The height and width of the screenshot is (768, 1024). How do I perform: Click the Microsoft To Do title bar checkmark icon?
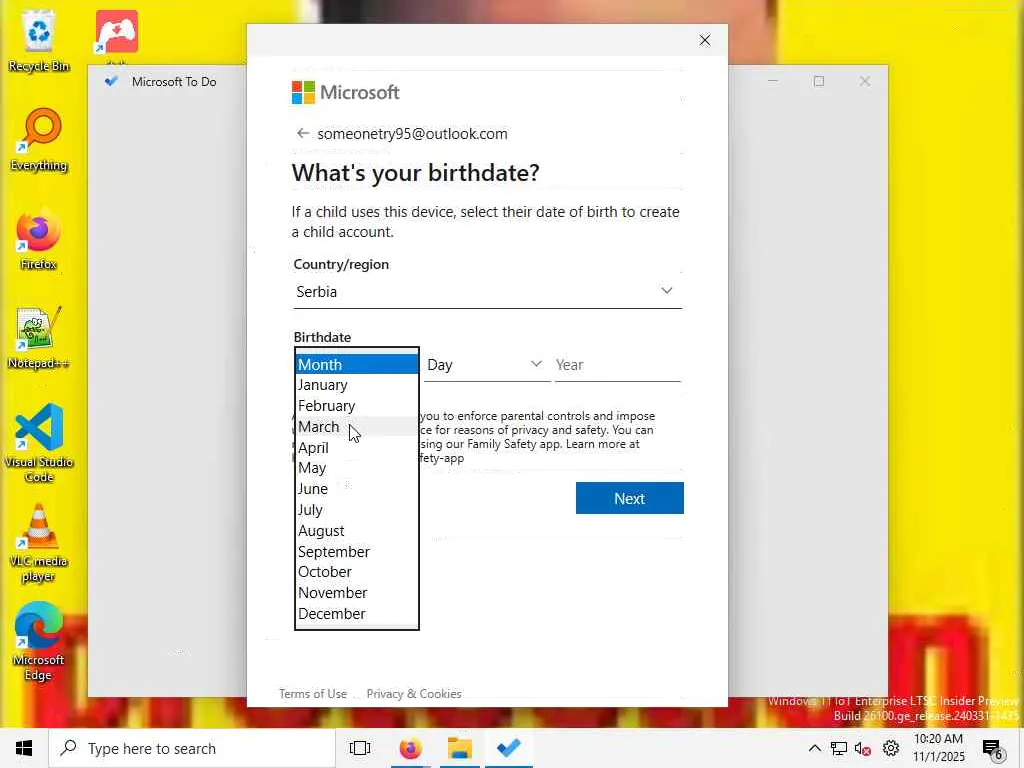click(111, 81)
